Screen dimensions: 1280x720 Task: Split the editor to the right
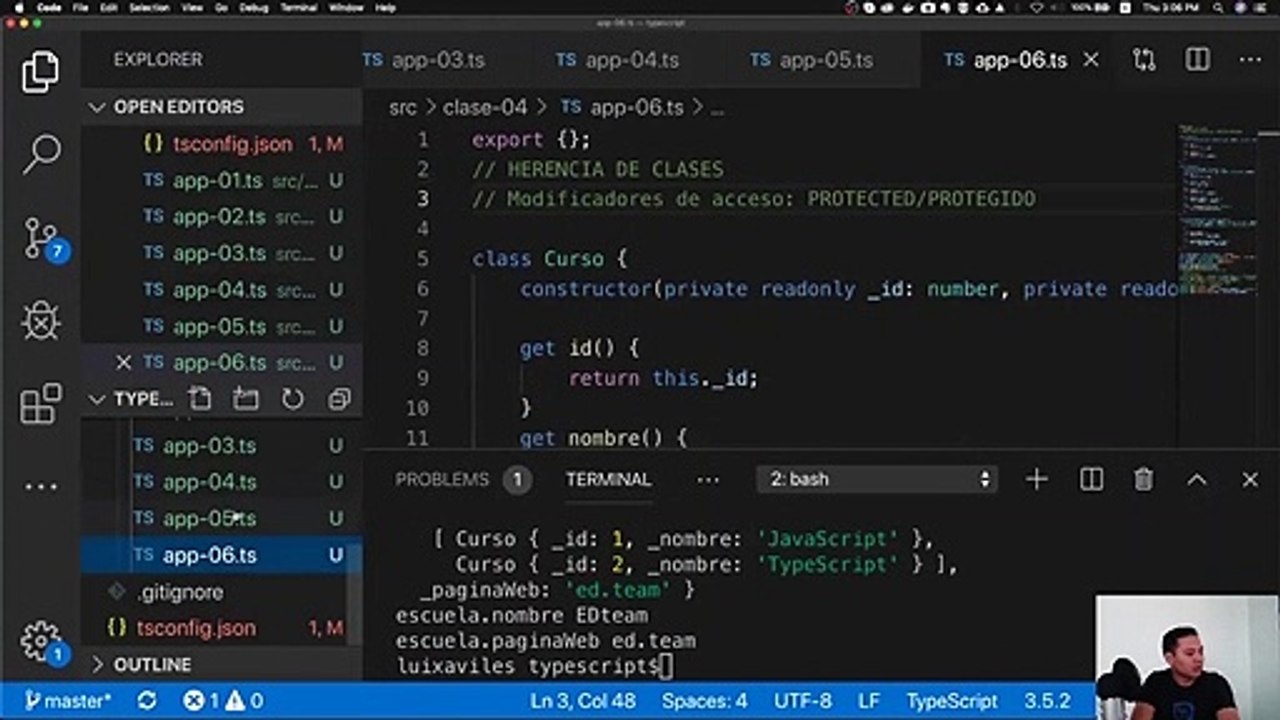(x=1198, y=60)
